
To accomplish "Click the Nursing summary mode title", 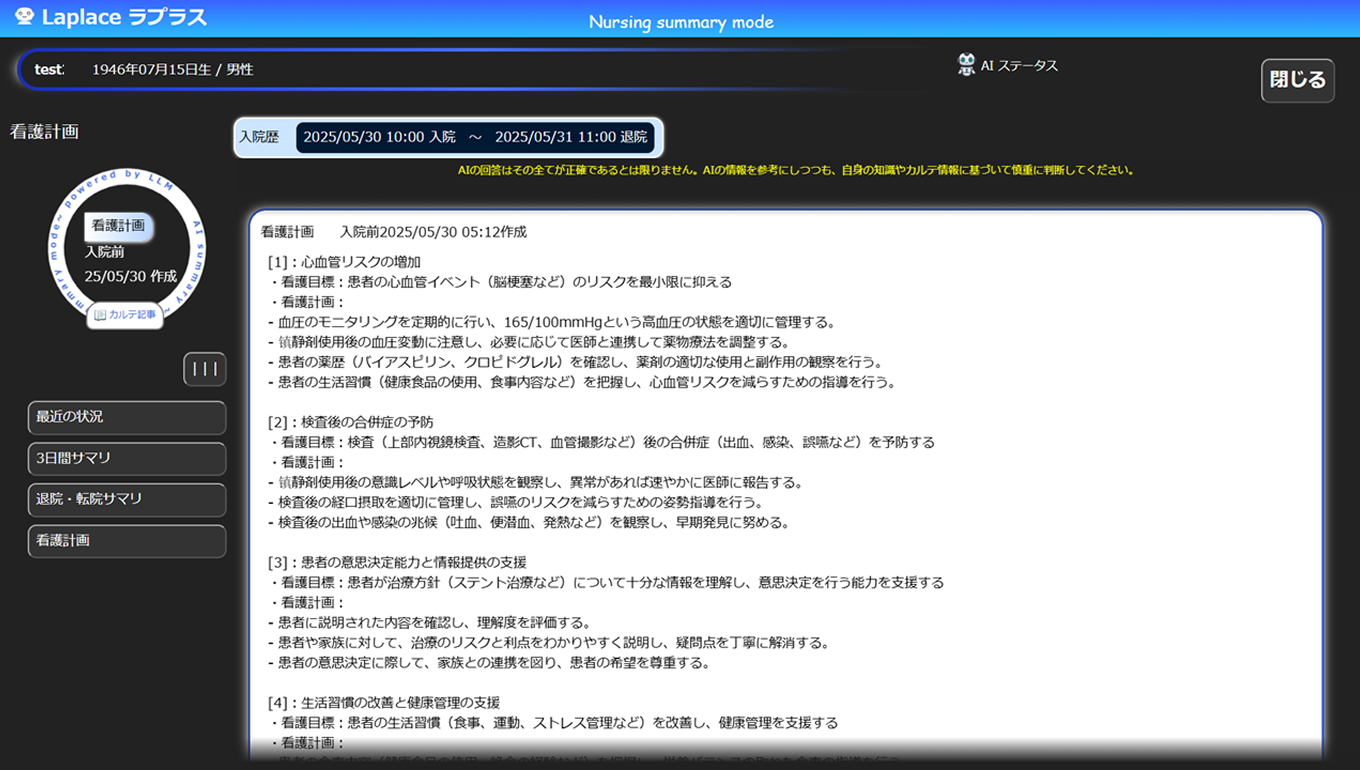I will point(680,22).
